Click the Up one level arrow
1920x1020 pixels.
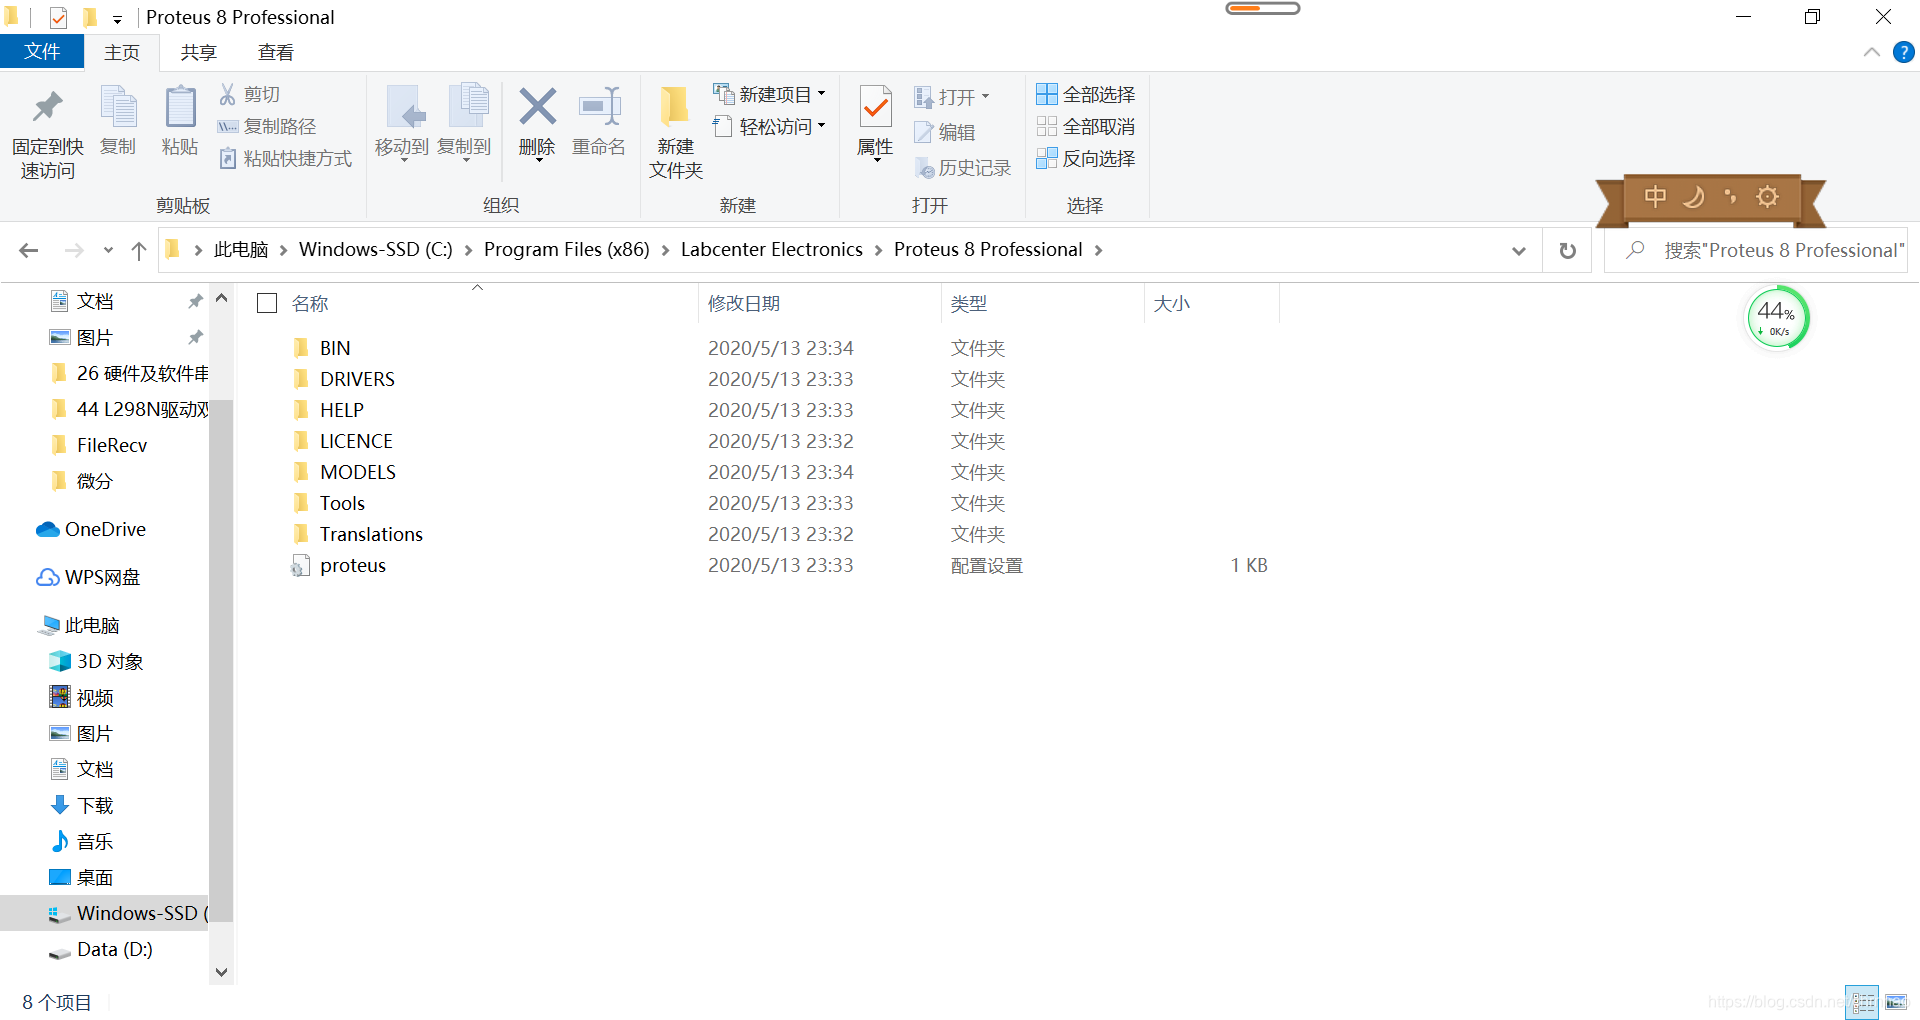click(139, 250)
